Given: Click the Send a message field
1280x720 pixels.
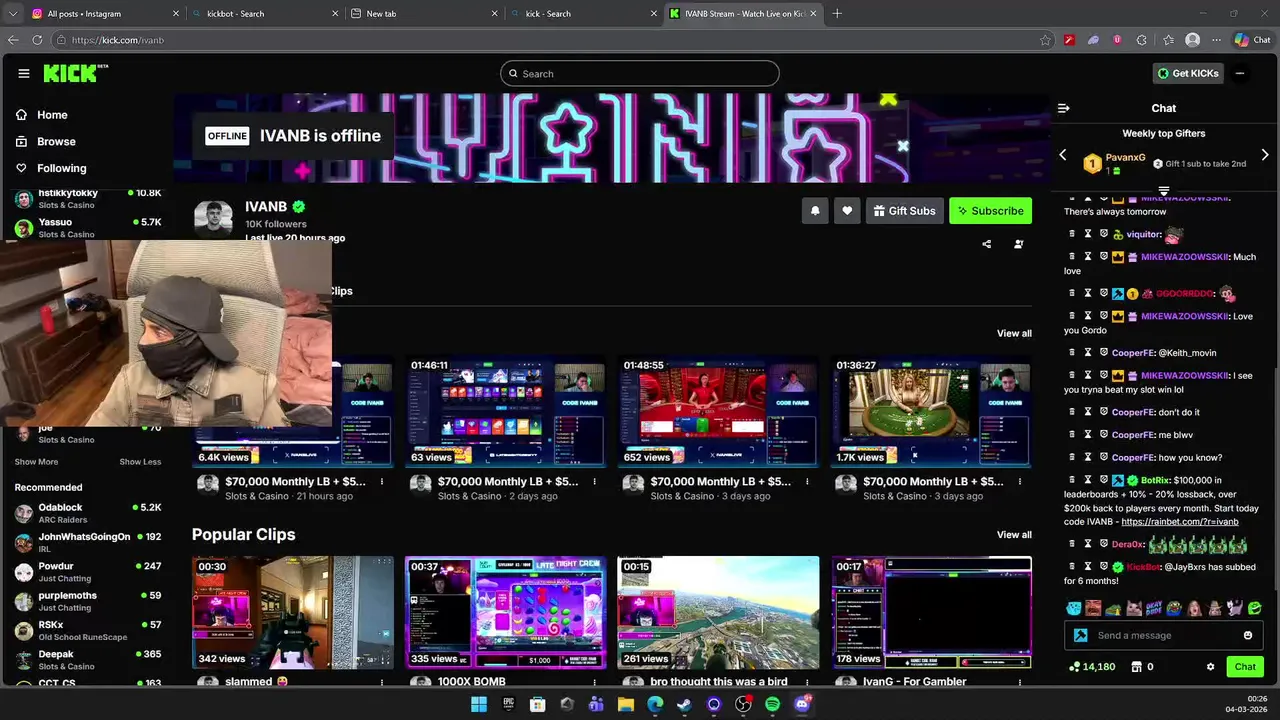Looking at the screenshot, I should coord(1165,635).
